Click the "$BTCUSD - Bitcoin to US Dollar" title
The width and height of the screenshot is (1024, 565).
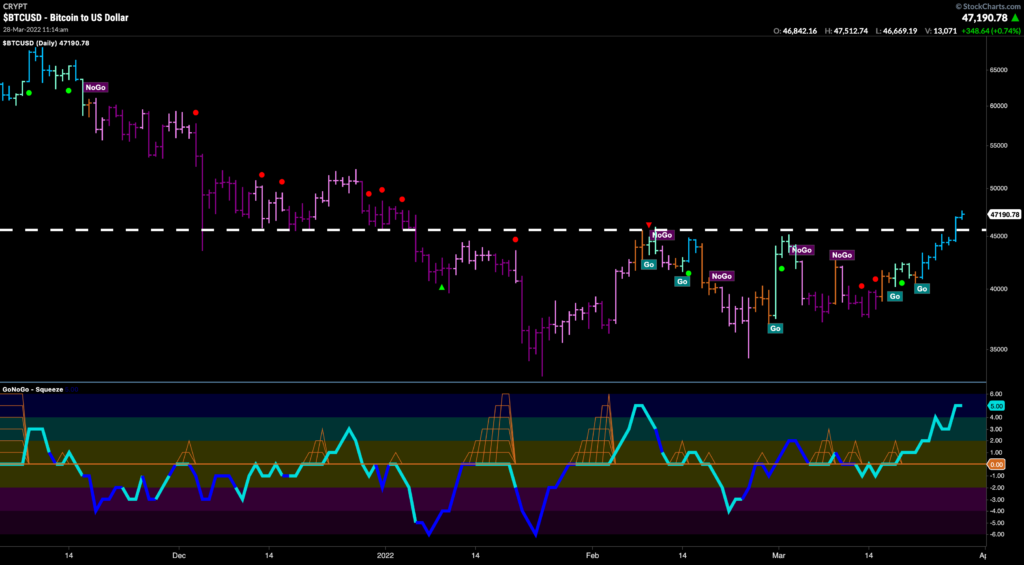pyautogui.click(x=66, y=18)
